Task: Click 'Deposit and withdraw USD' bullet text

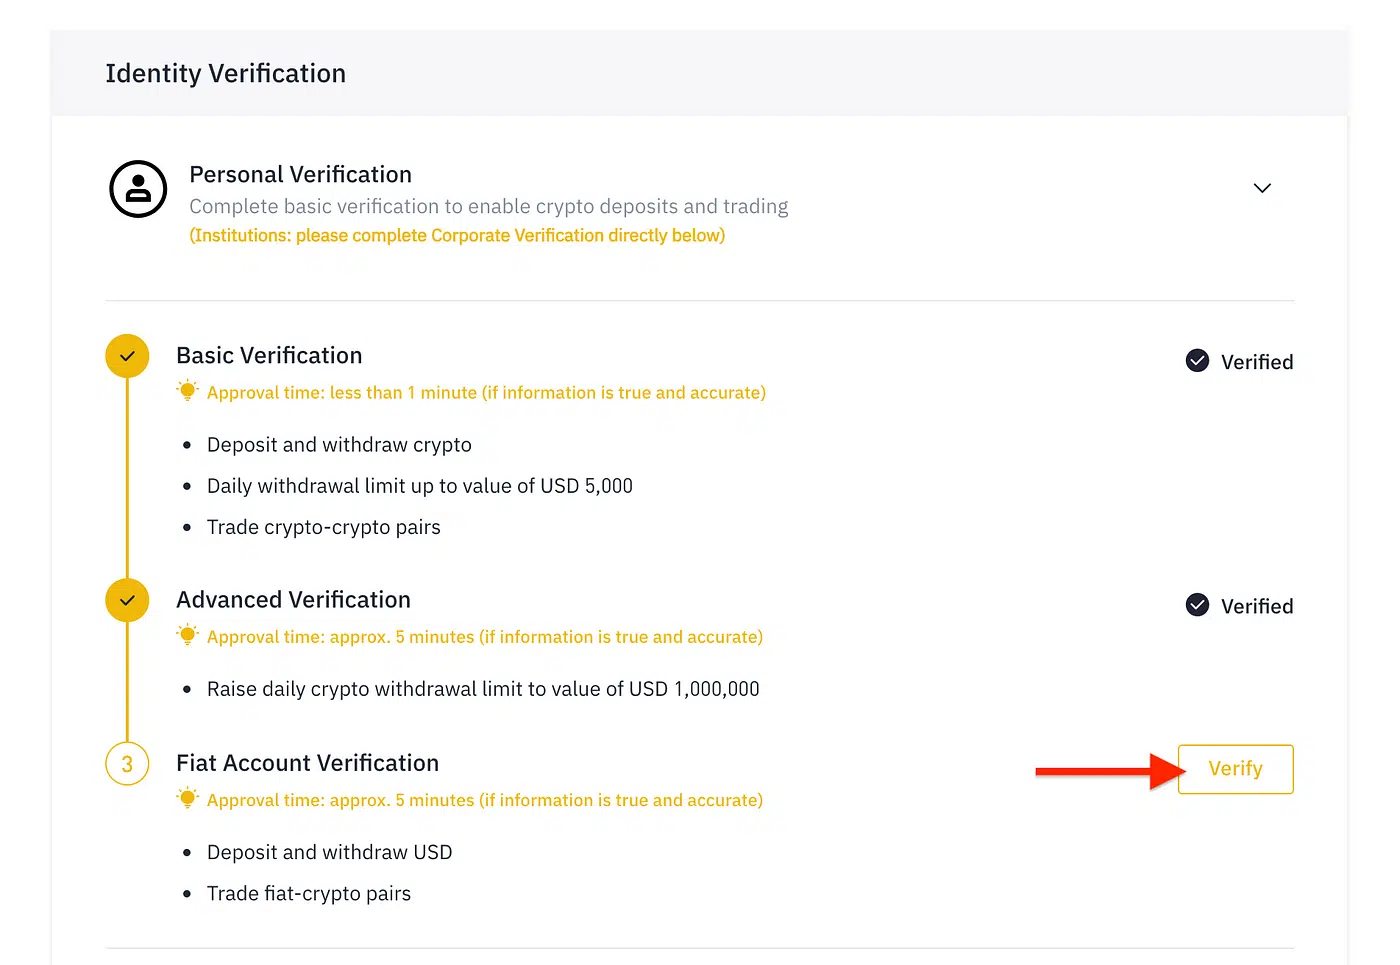Action: (x=329, y=853)
